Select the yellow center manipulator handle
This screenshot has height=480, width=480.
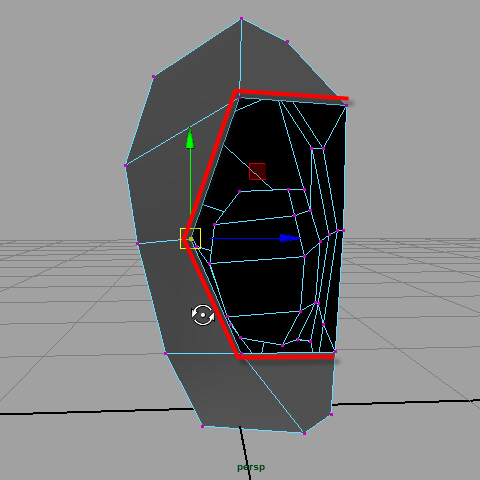[x=190, y=238]
